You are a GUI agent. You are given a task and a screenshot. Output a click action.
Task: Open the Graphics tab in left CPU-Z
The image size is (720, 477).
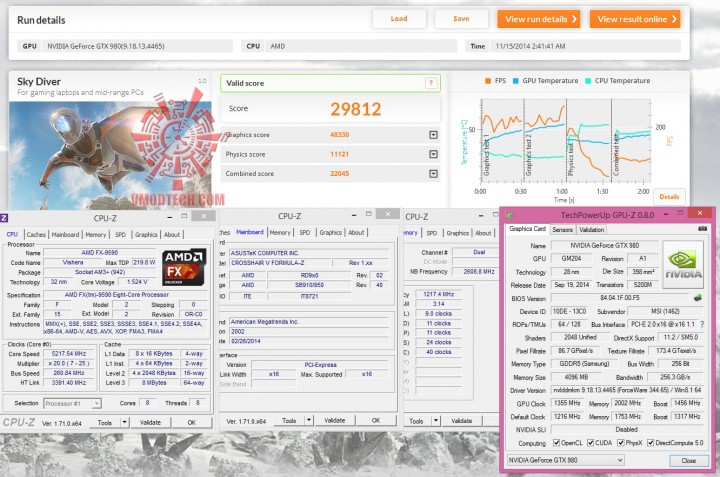tap(146, 235)
